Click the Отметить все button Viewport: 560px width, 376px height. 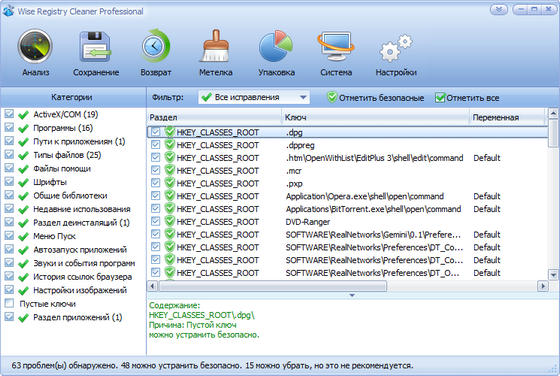467,98
